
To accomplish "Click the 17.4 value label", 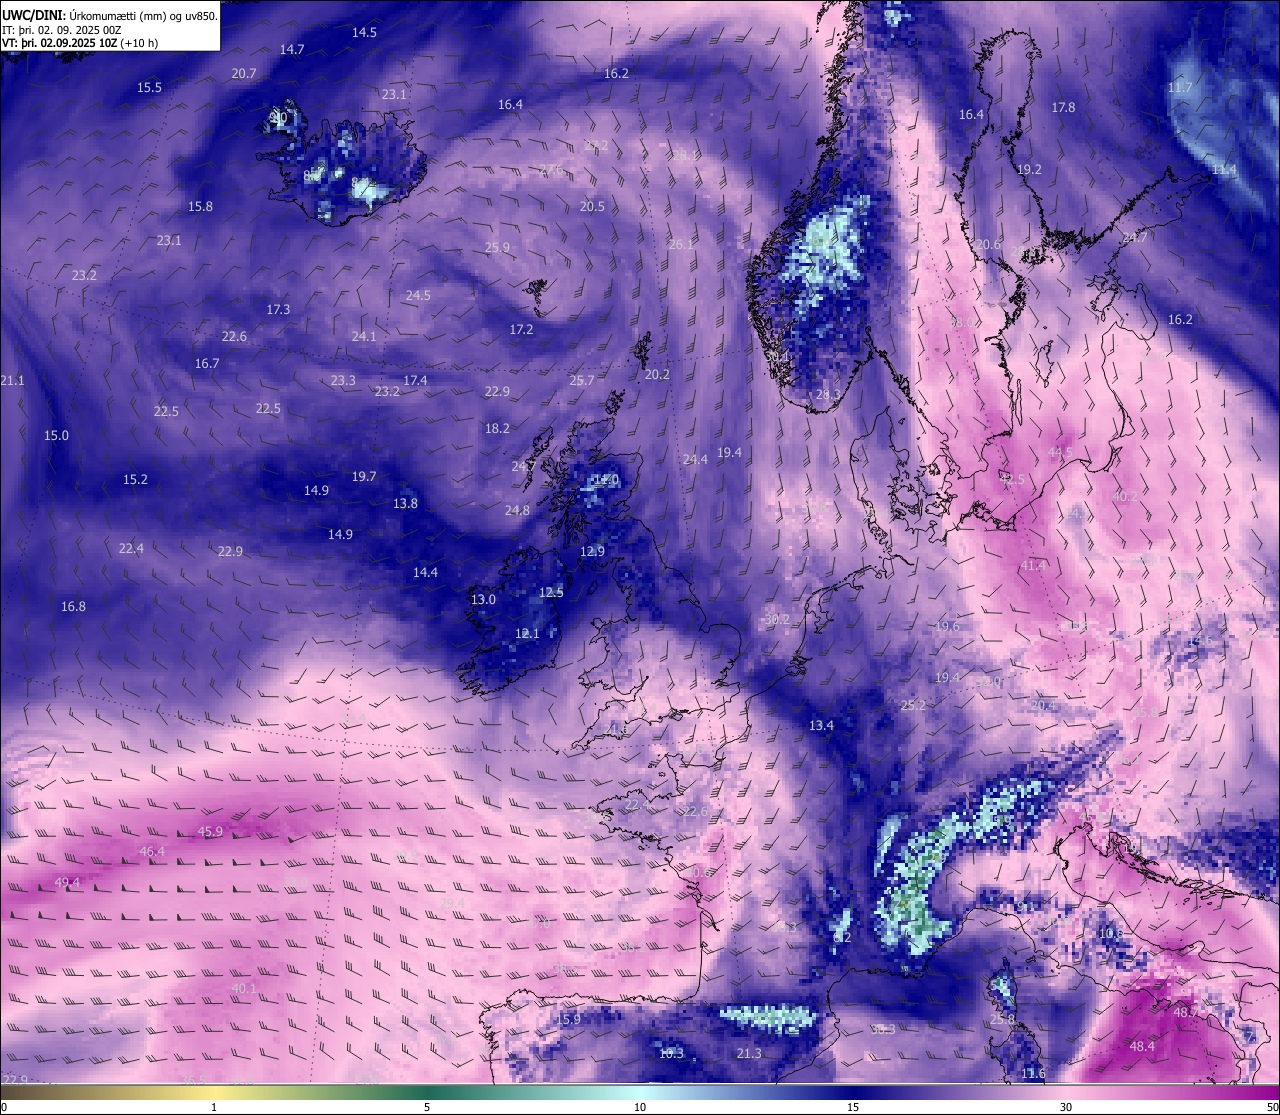I will [415, 380].
